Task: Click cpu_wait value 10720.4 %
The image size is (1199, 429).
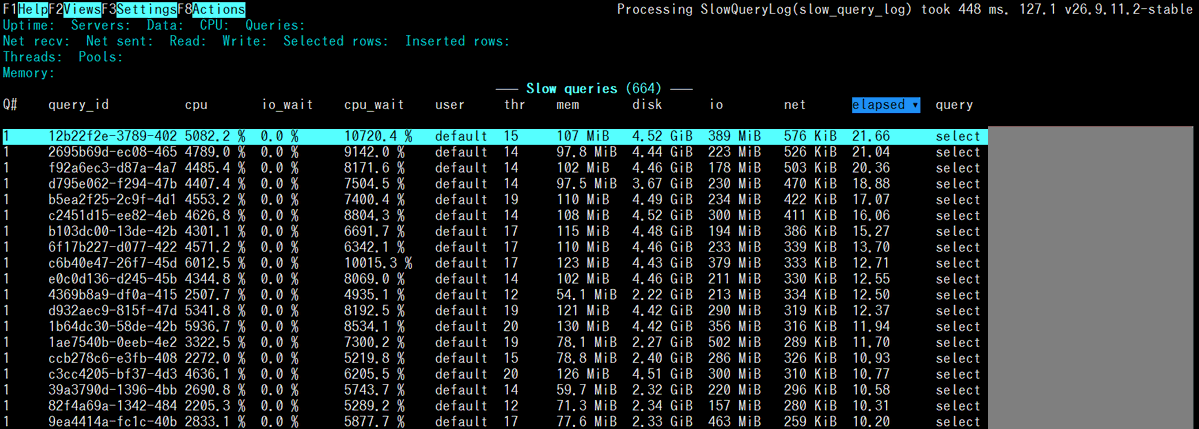Action: 378,136
